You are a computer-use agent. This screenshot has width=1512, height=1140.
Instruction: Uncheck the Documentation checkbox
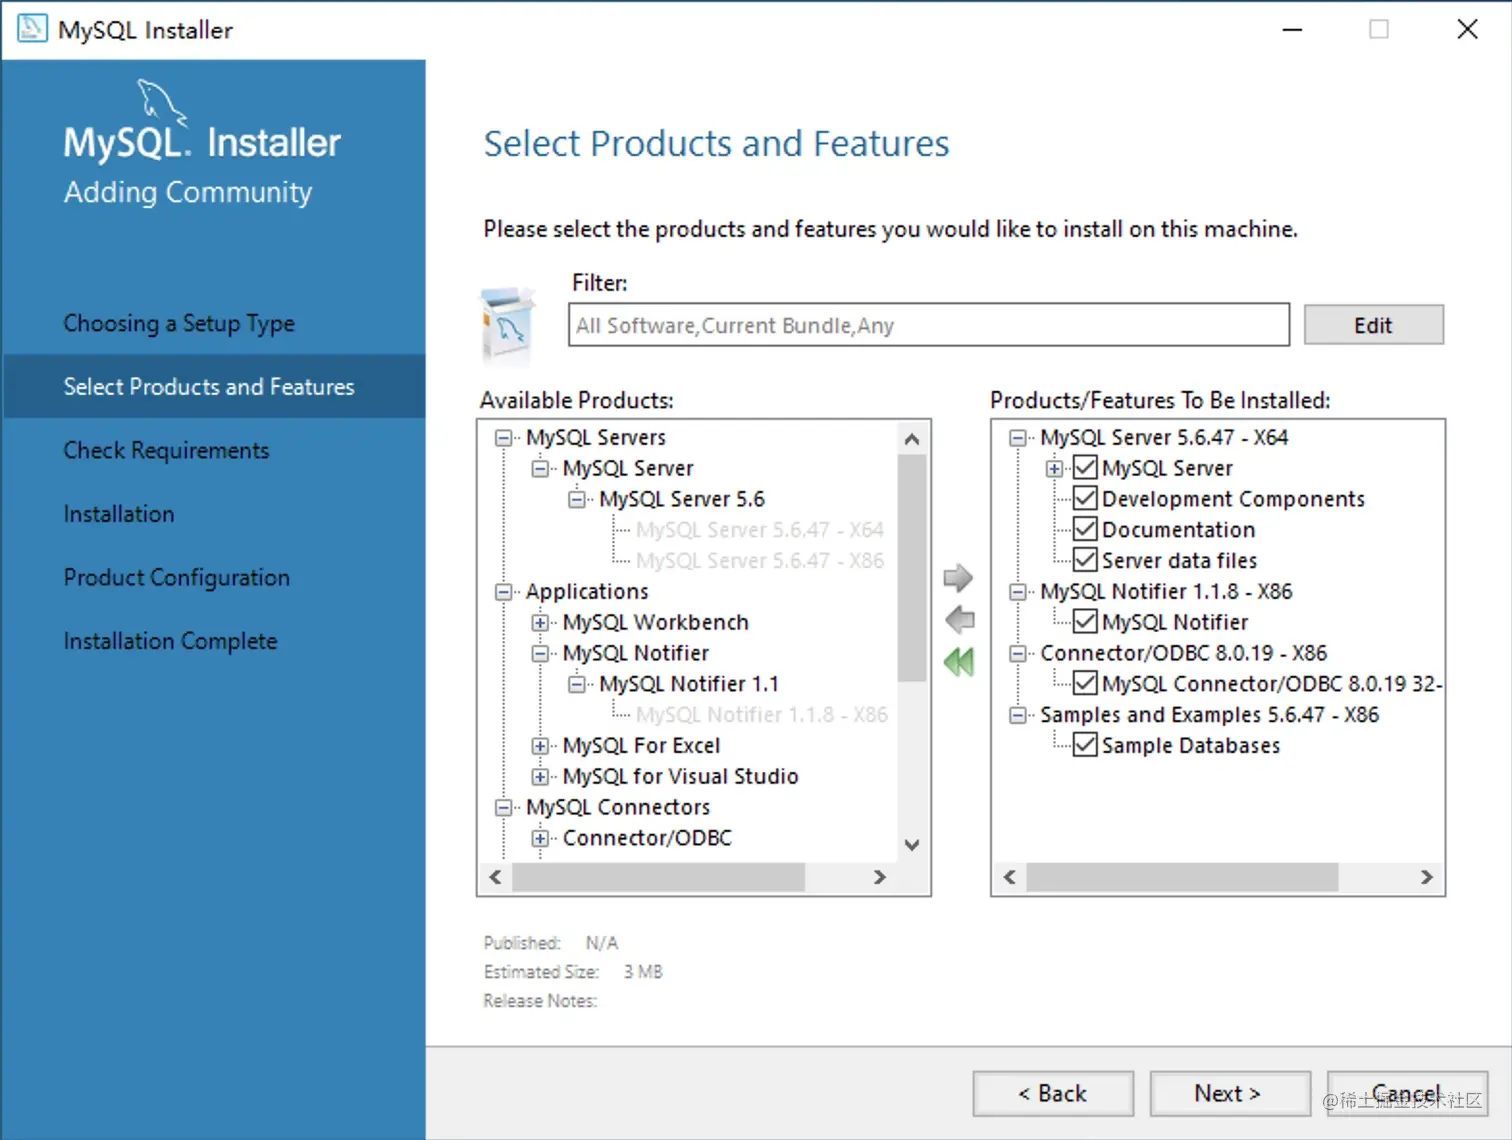pos(1085,530)
